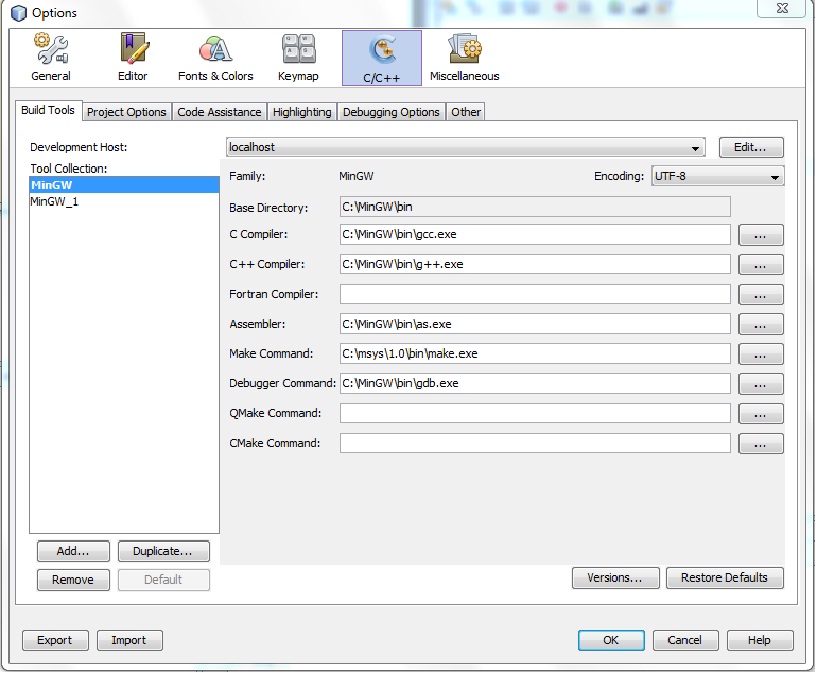Browse for the C Compiler executable
This screenshot has width=815, height=673.
coord(760,235)
